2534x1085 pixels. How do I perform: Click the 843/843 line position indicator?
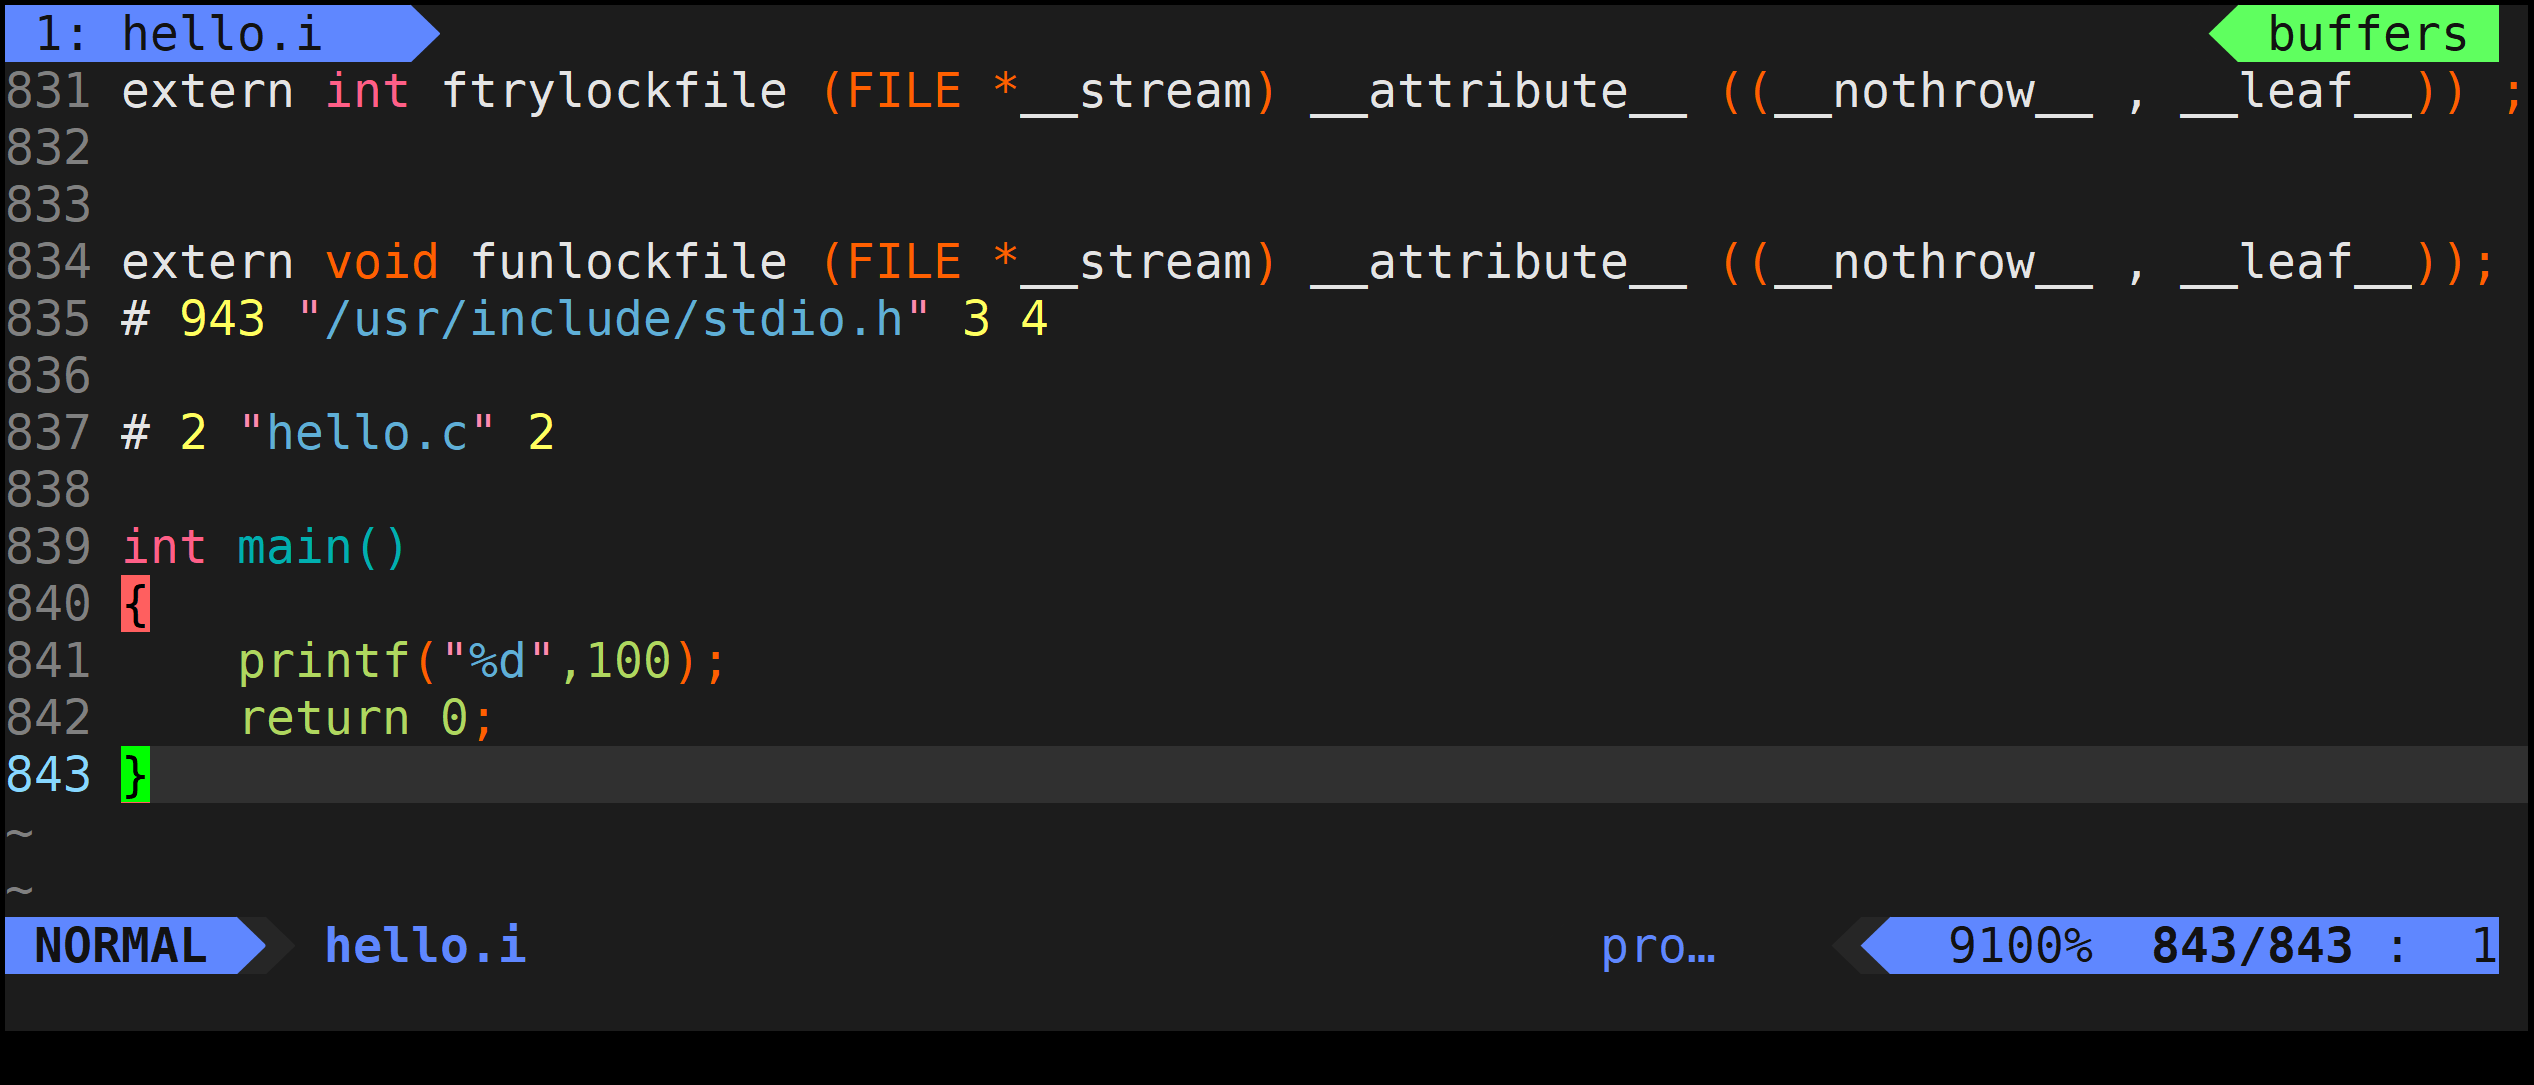2250,945
